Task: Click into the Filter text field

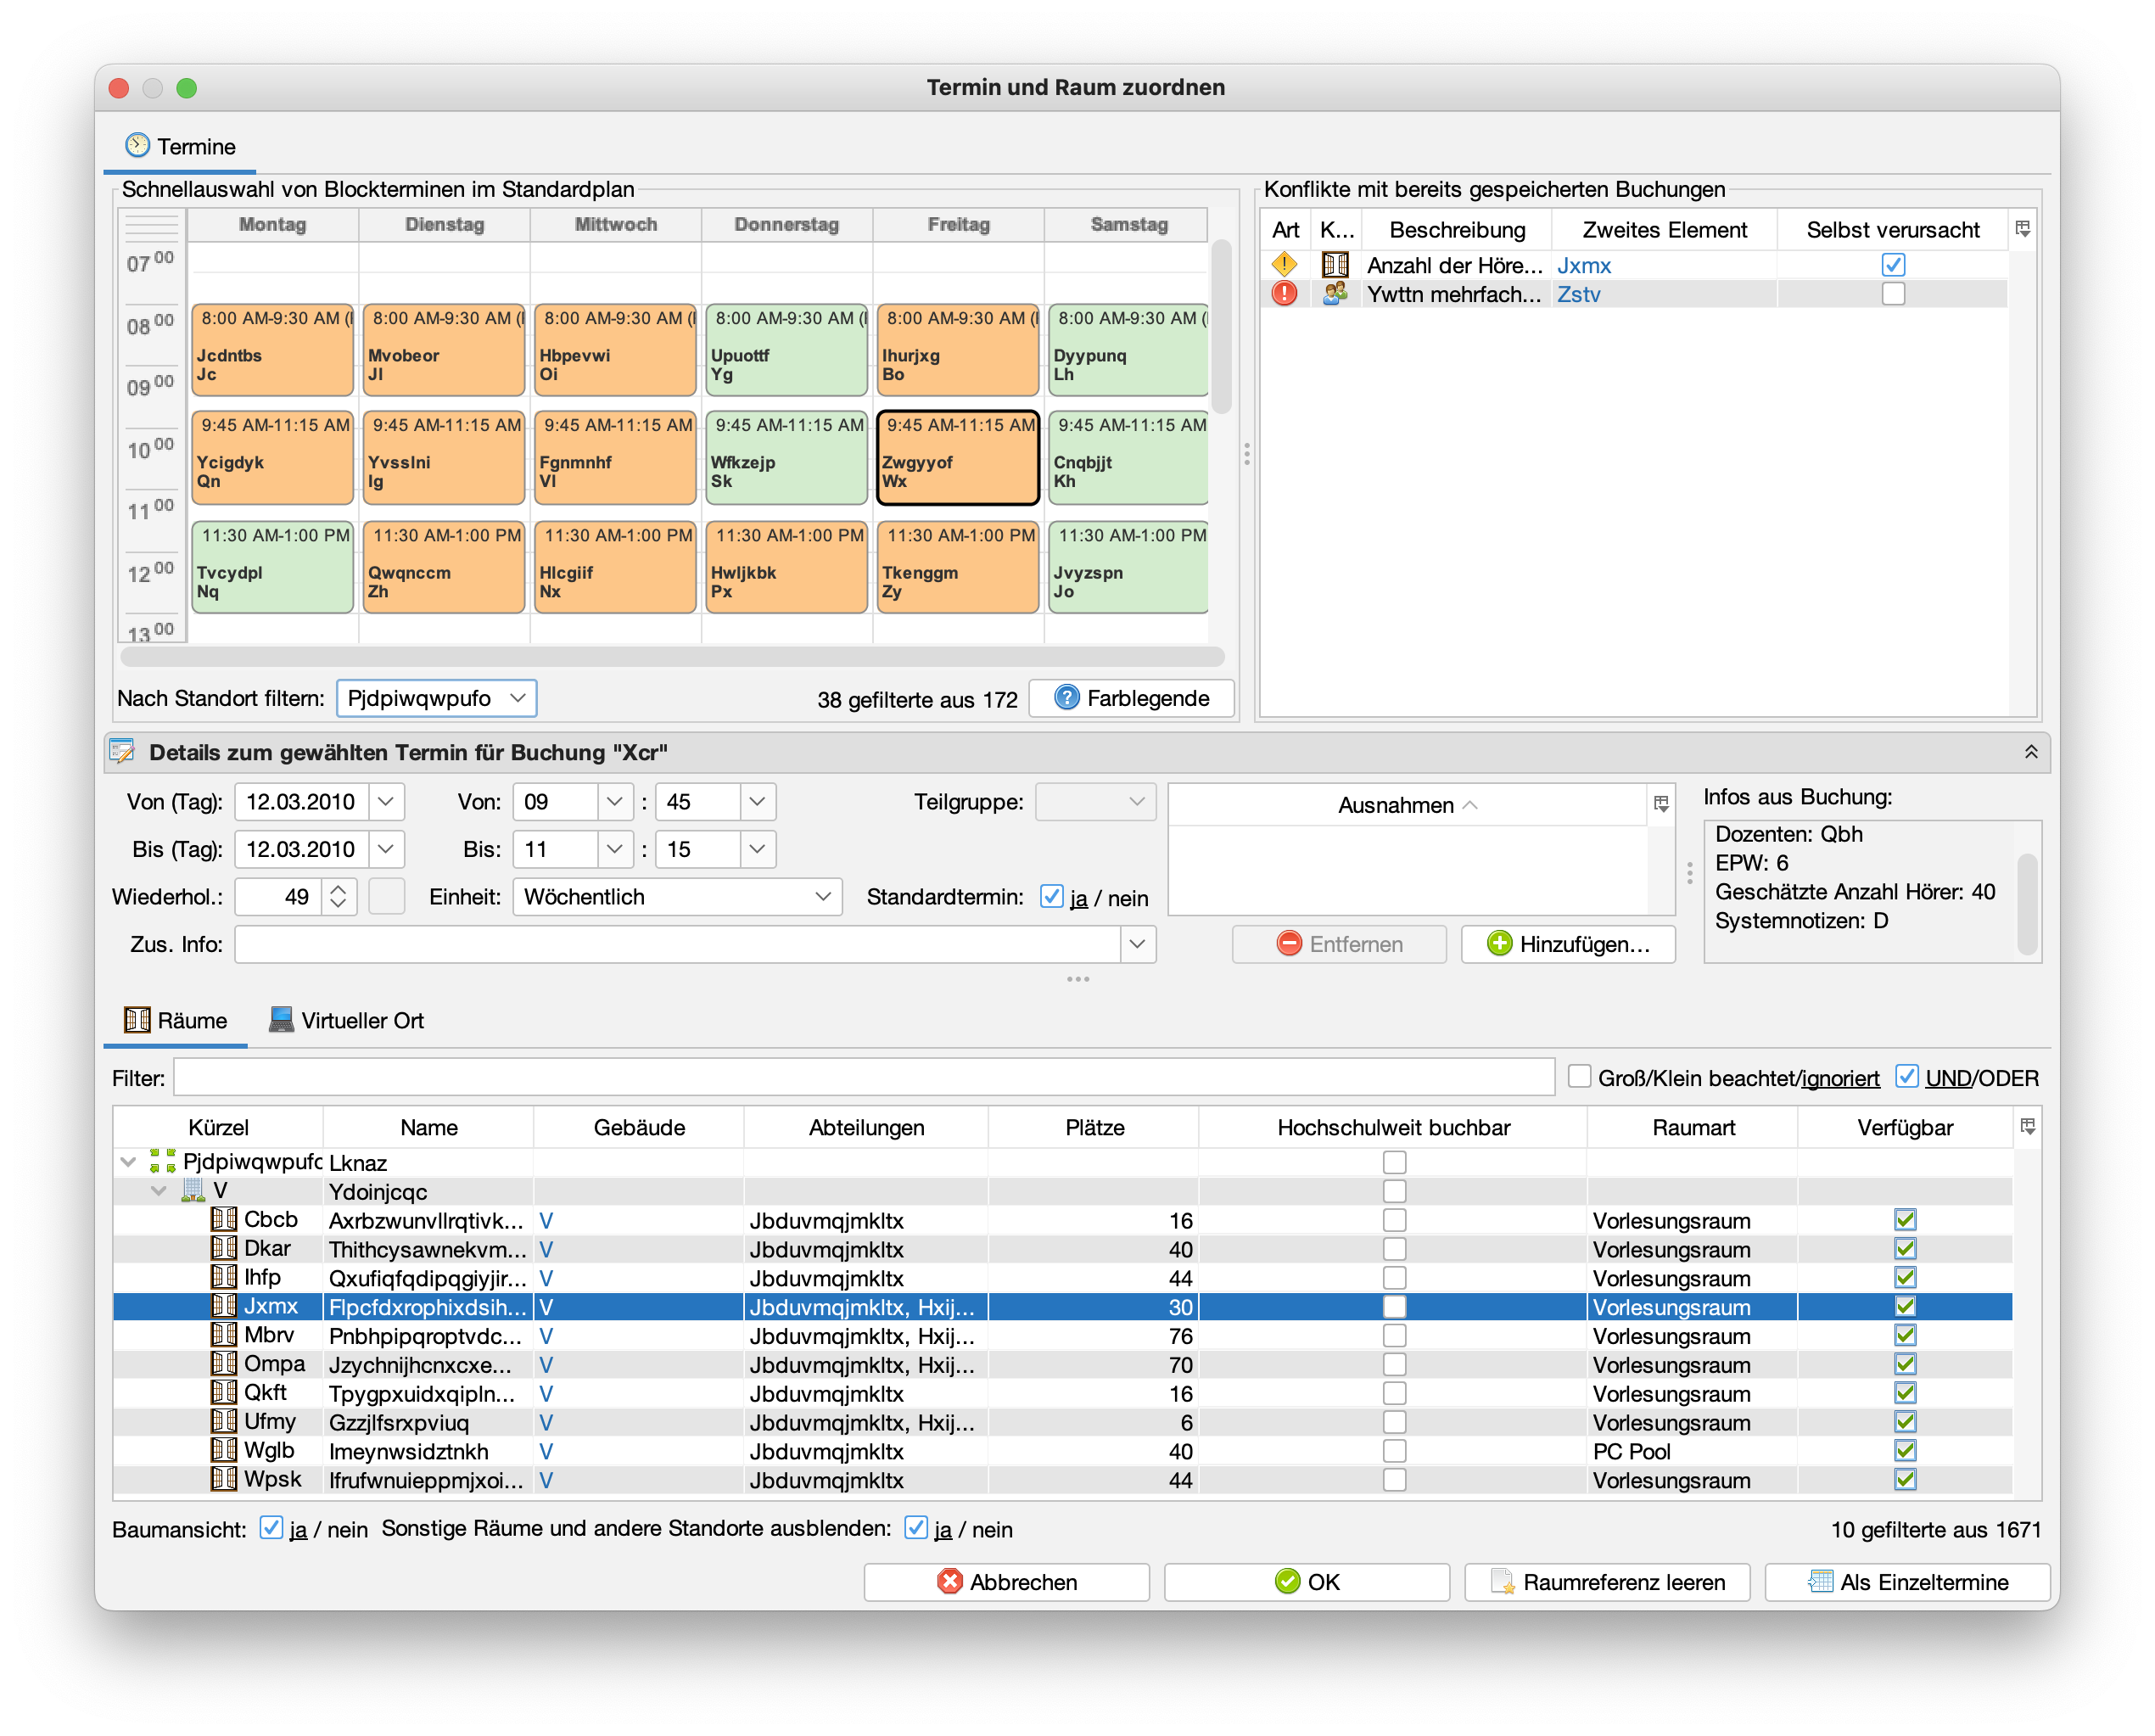Action: tap(863, 1078)
